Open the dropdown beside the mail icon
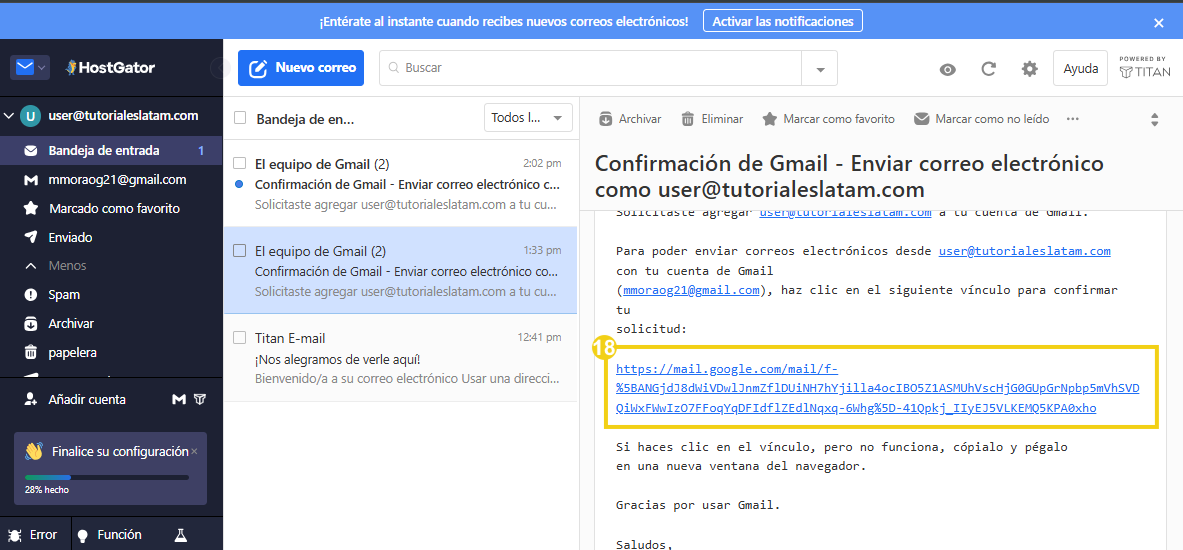Screen dimensions: 1183x550 [41, 68]
